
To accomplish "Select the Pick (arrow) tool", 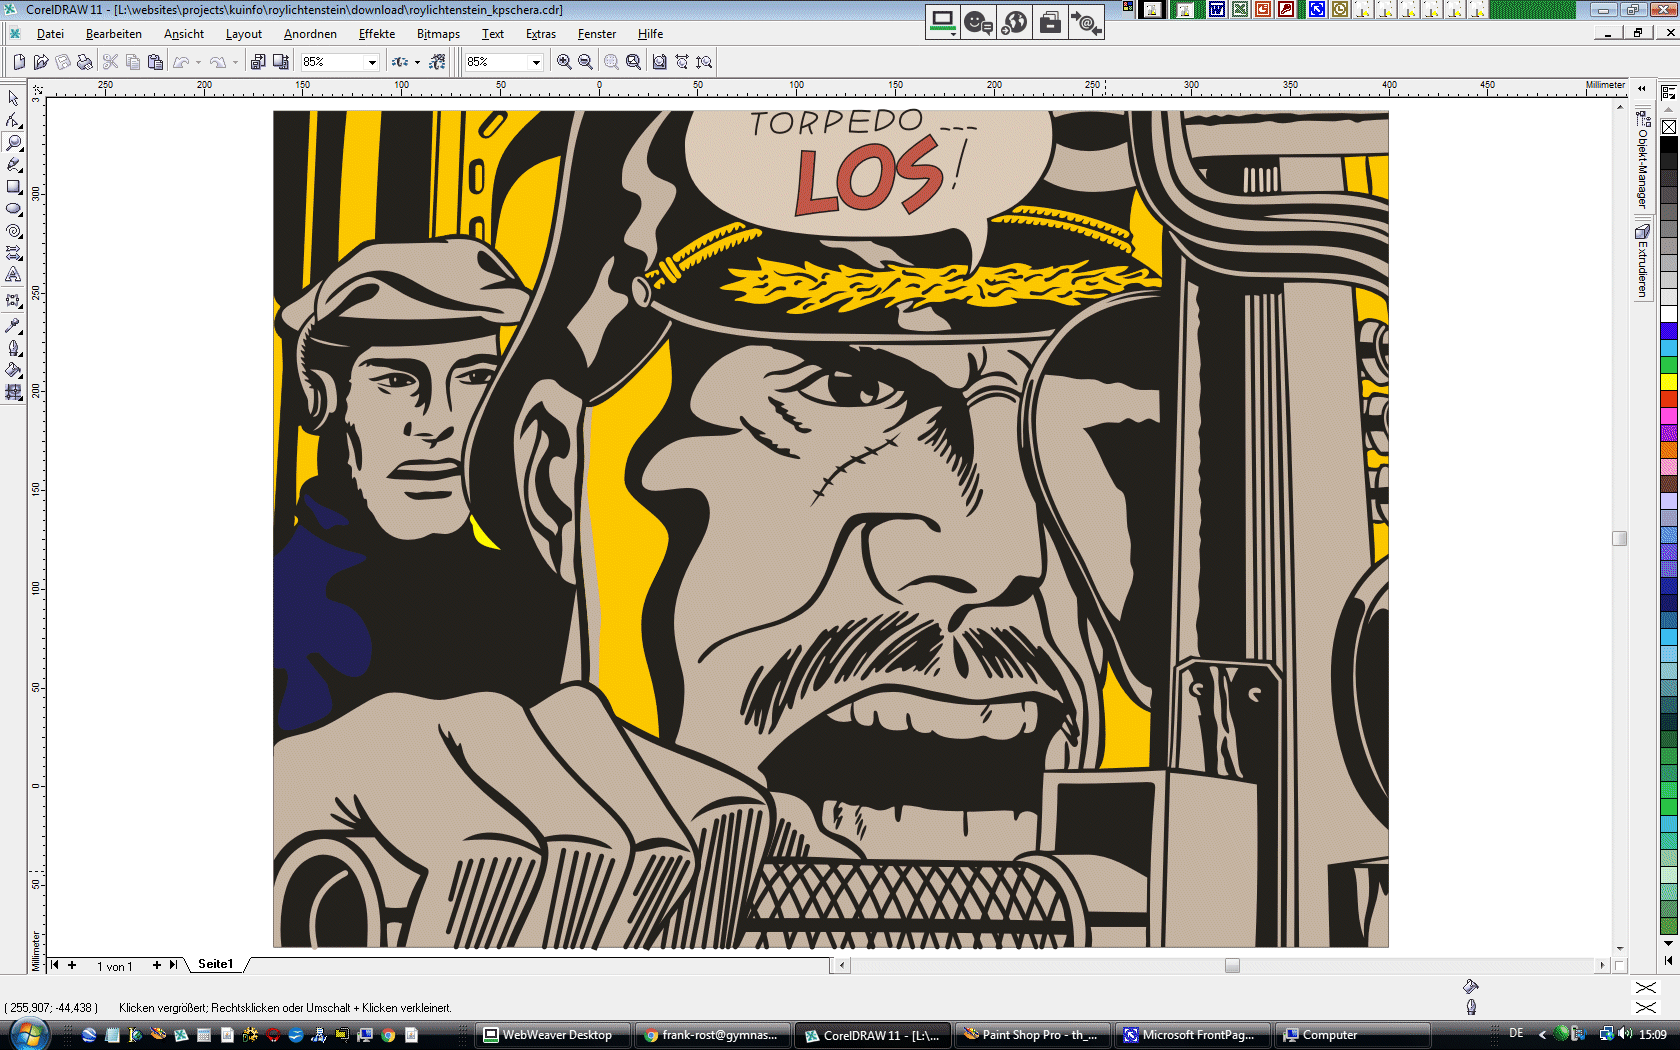I will (x=13, y=98).
